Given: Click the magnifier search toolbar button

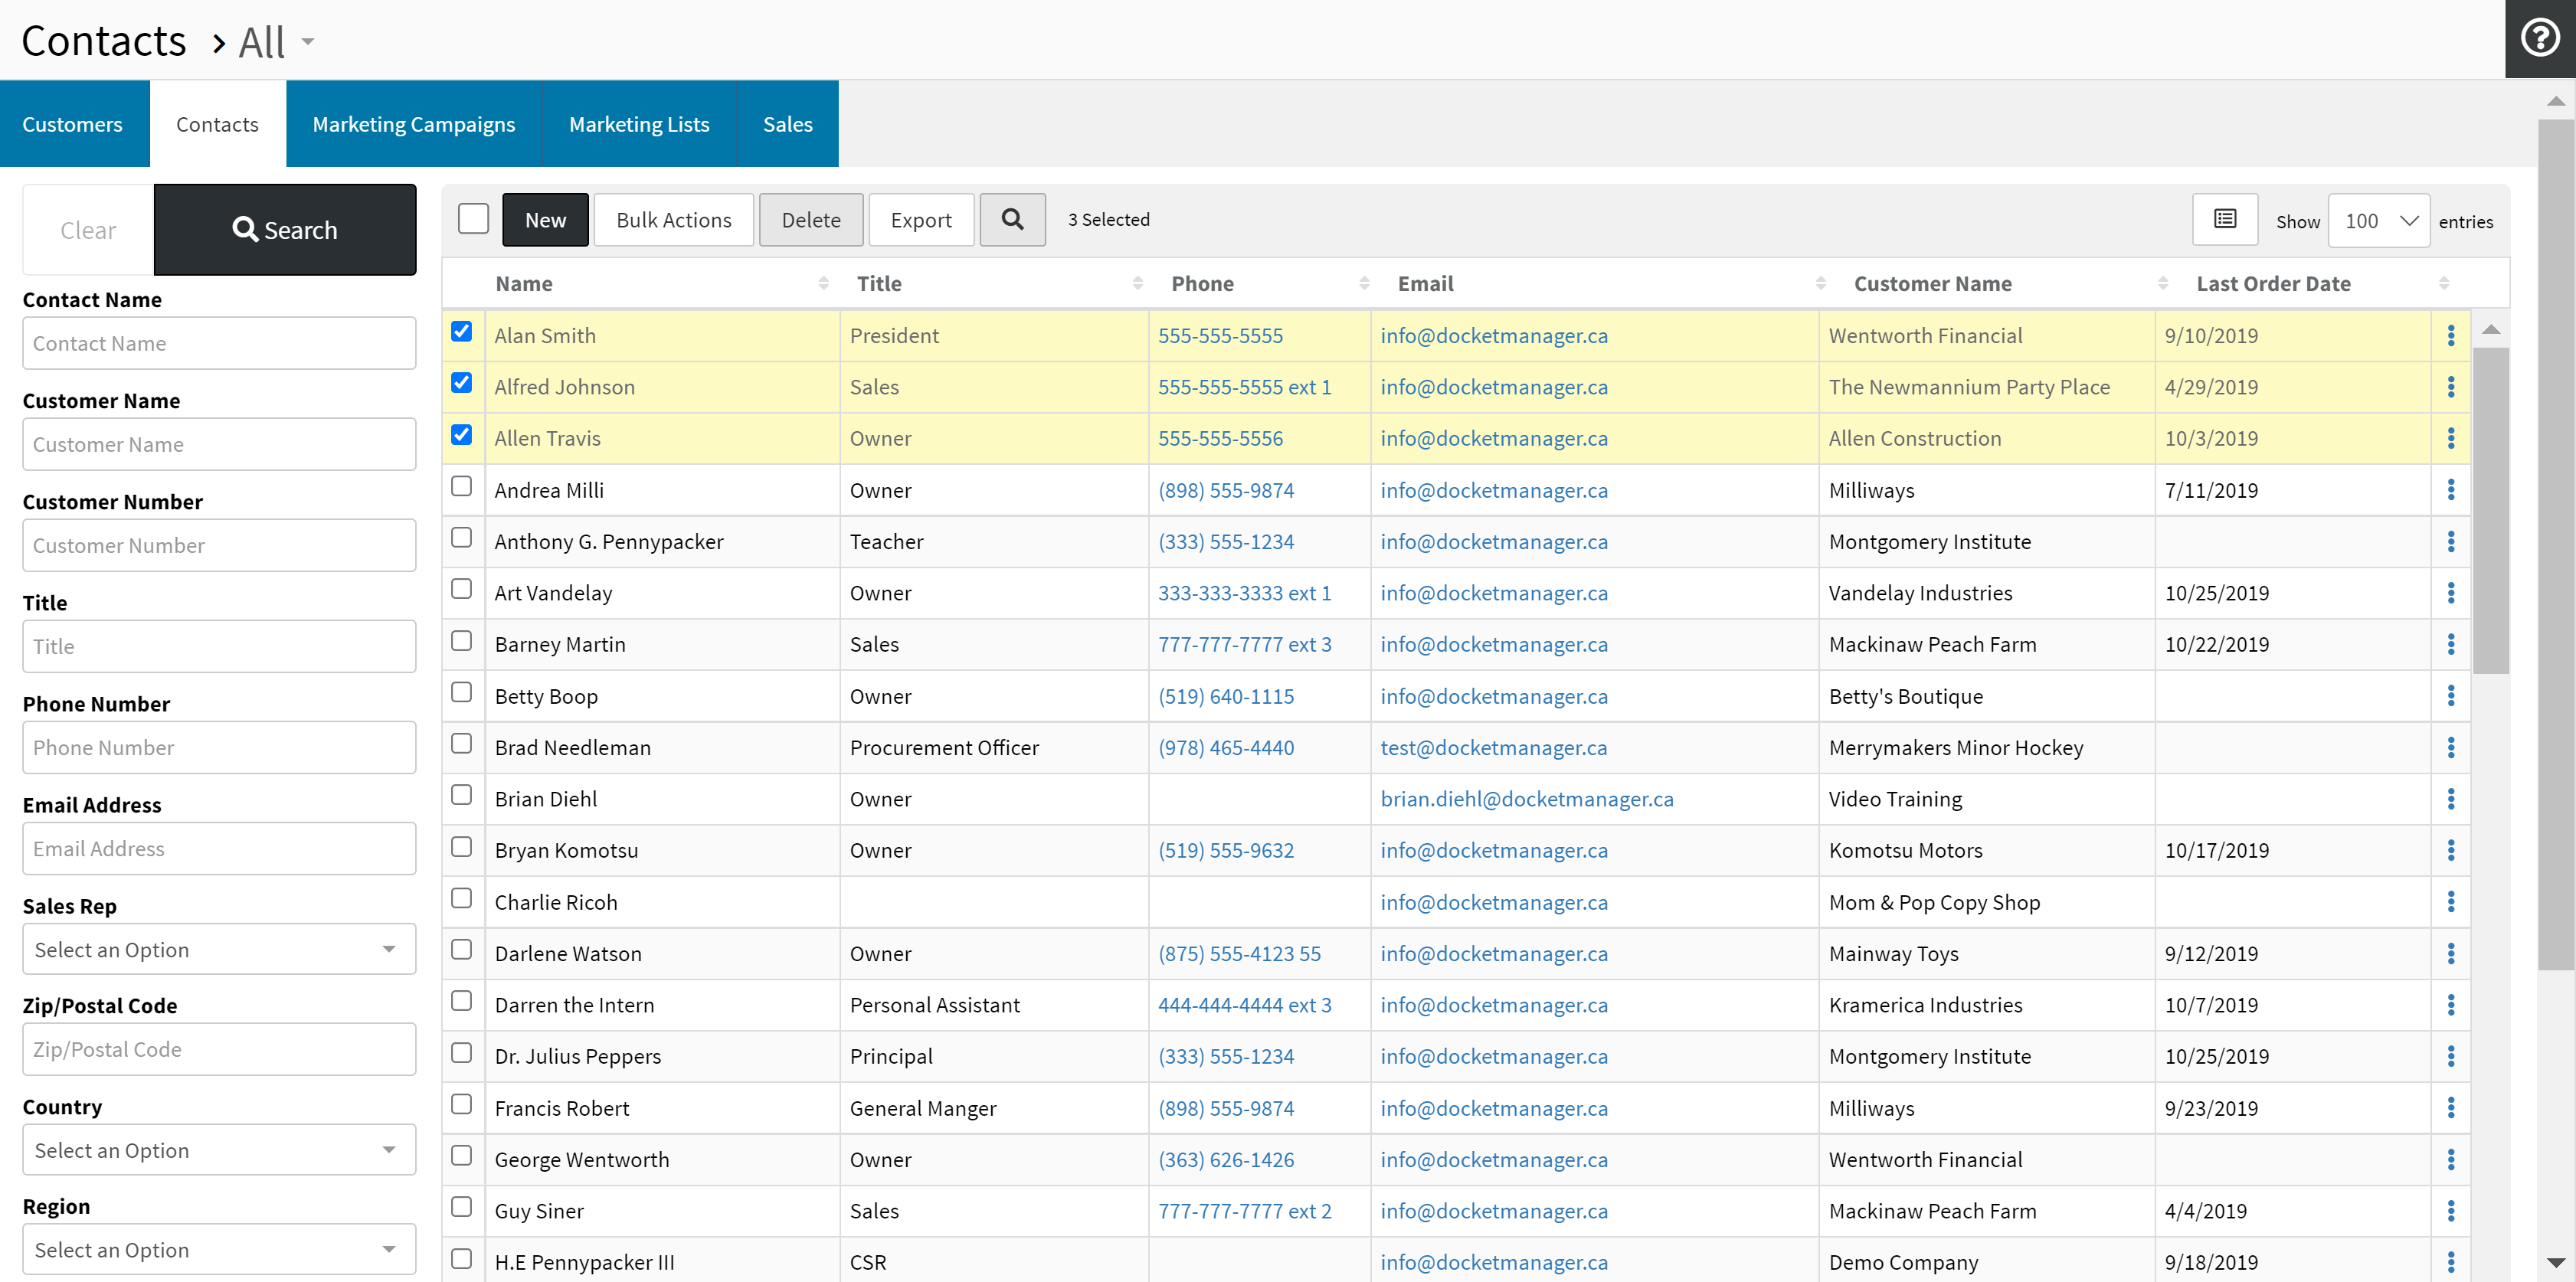Looking at the screenshot, I should (1012, 219).
